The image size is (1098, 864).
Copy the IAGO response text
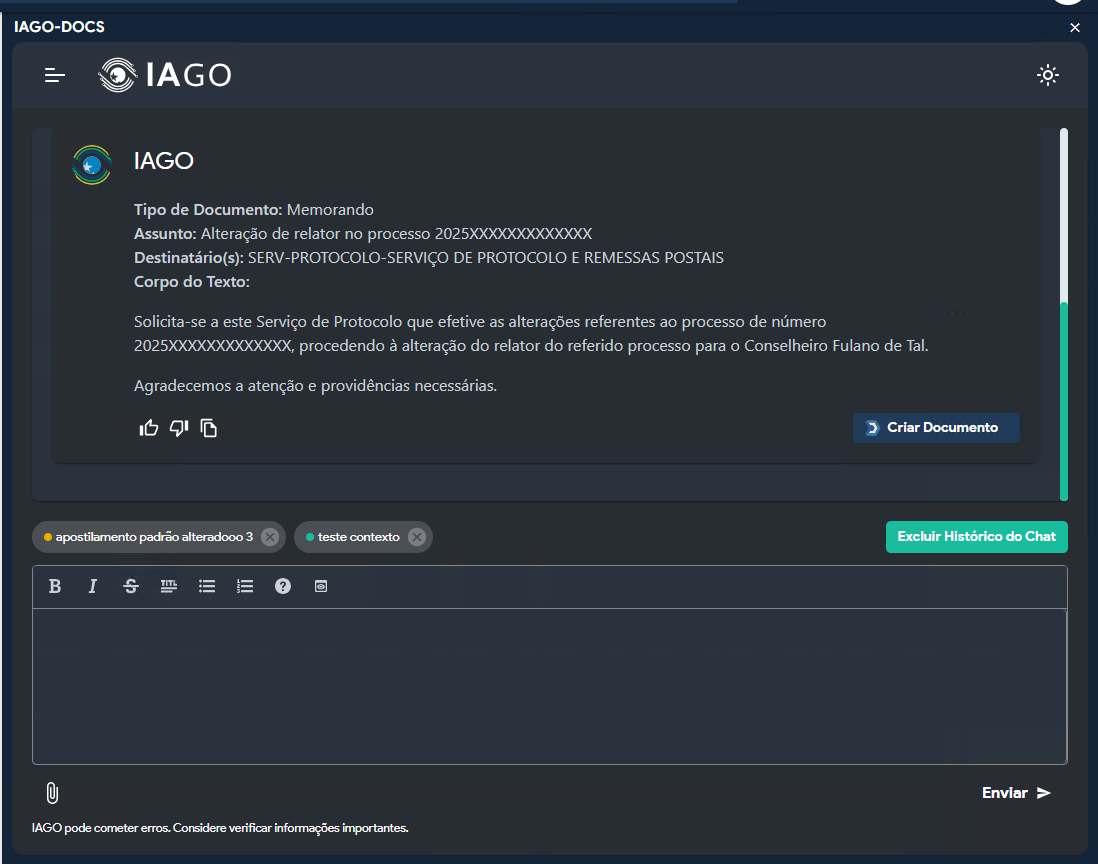[x=209, y=428]
